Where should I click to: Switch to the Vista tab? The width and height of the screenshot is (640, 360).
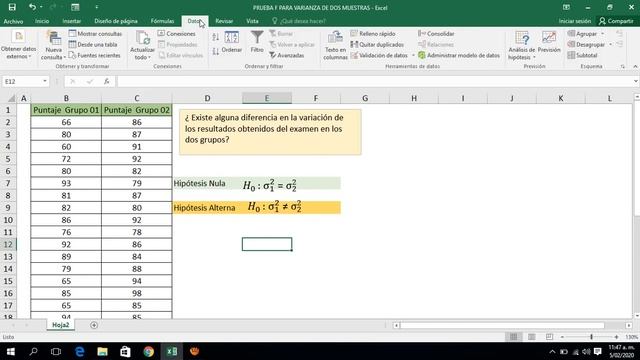(x=252, y=21)
